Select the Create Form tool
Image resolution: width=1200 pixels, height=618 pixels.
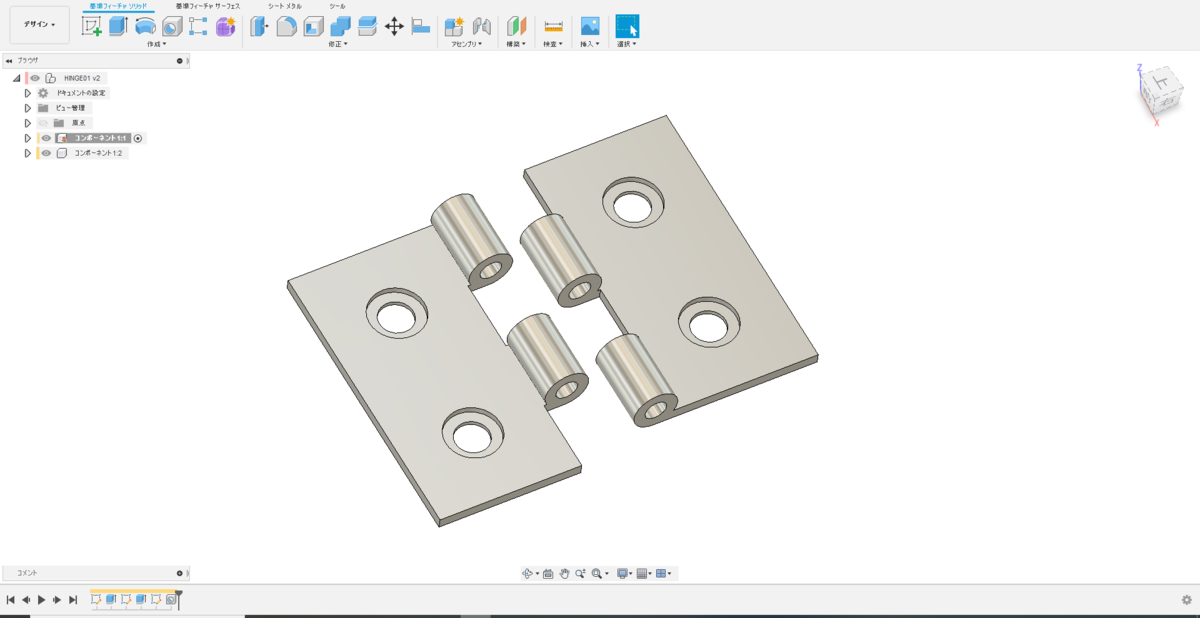(x=225, y=27)
